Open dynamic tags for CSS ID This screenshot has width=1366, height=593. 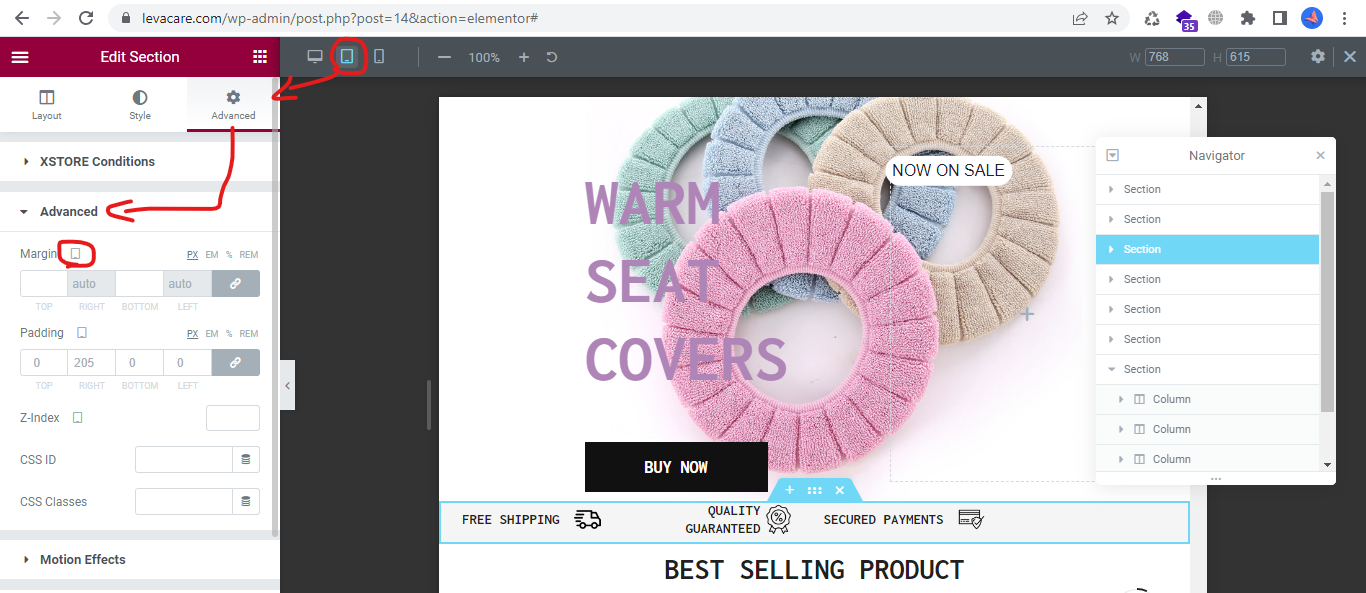coord(246,460)
